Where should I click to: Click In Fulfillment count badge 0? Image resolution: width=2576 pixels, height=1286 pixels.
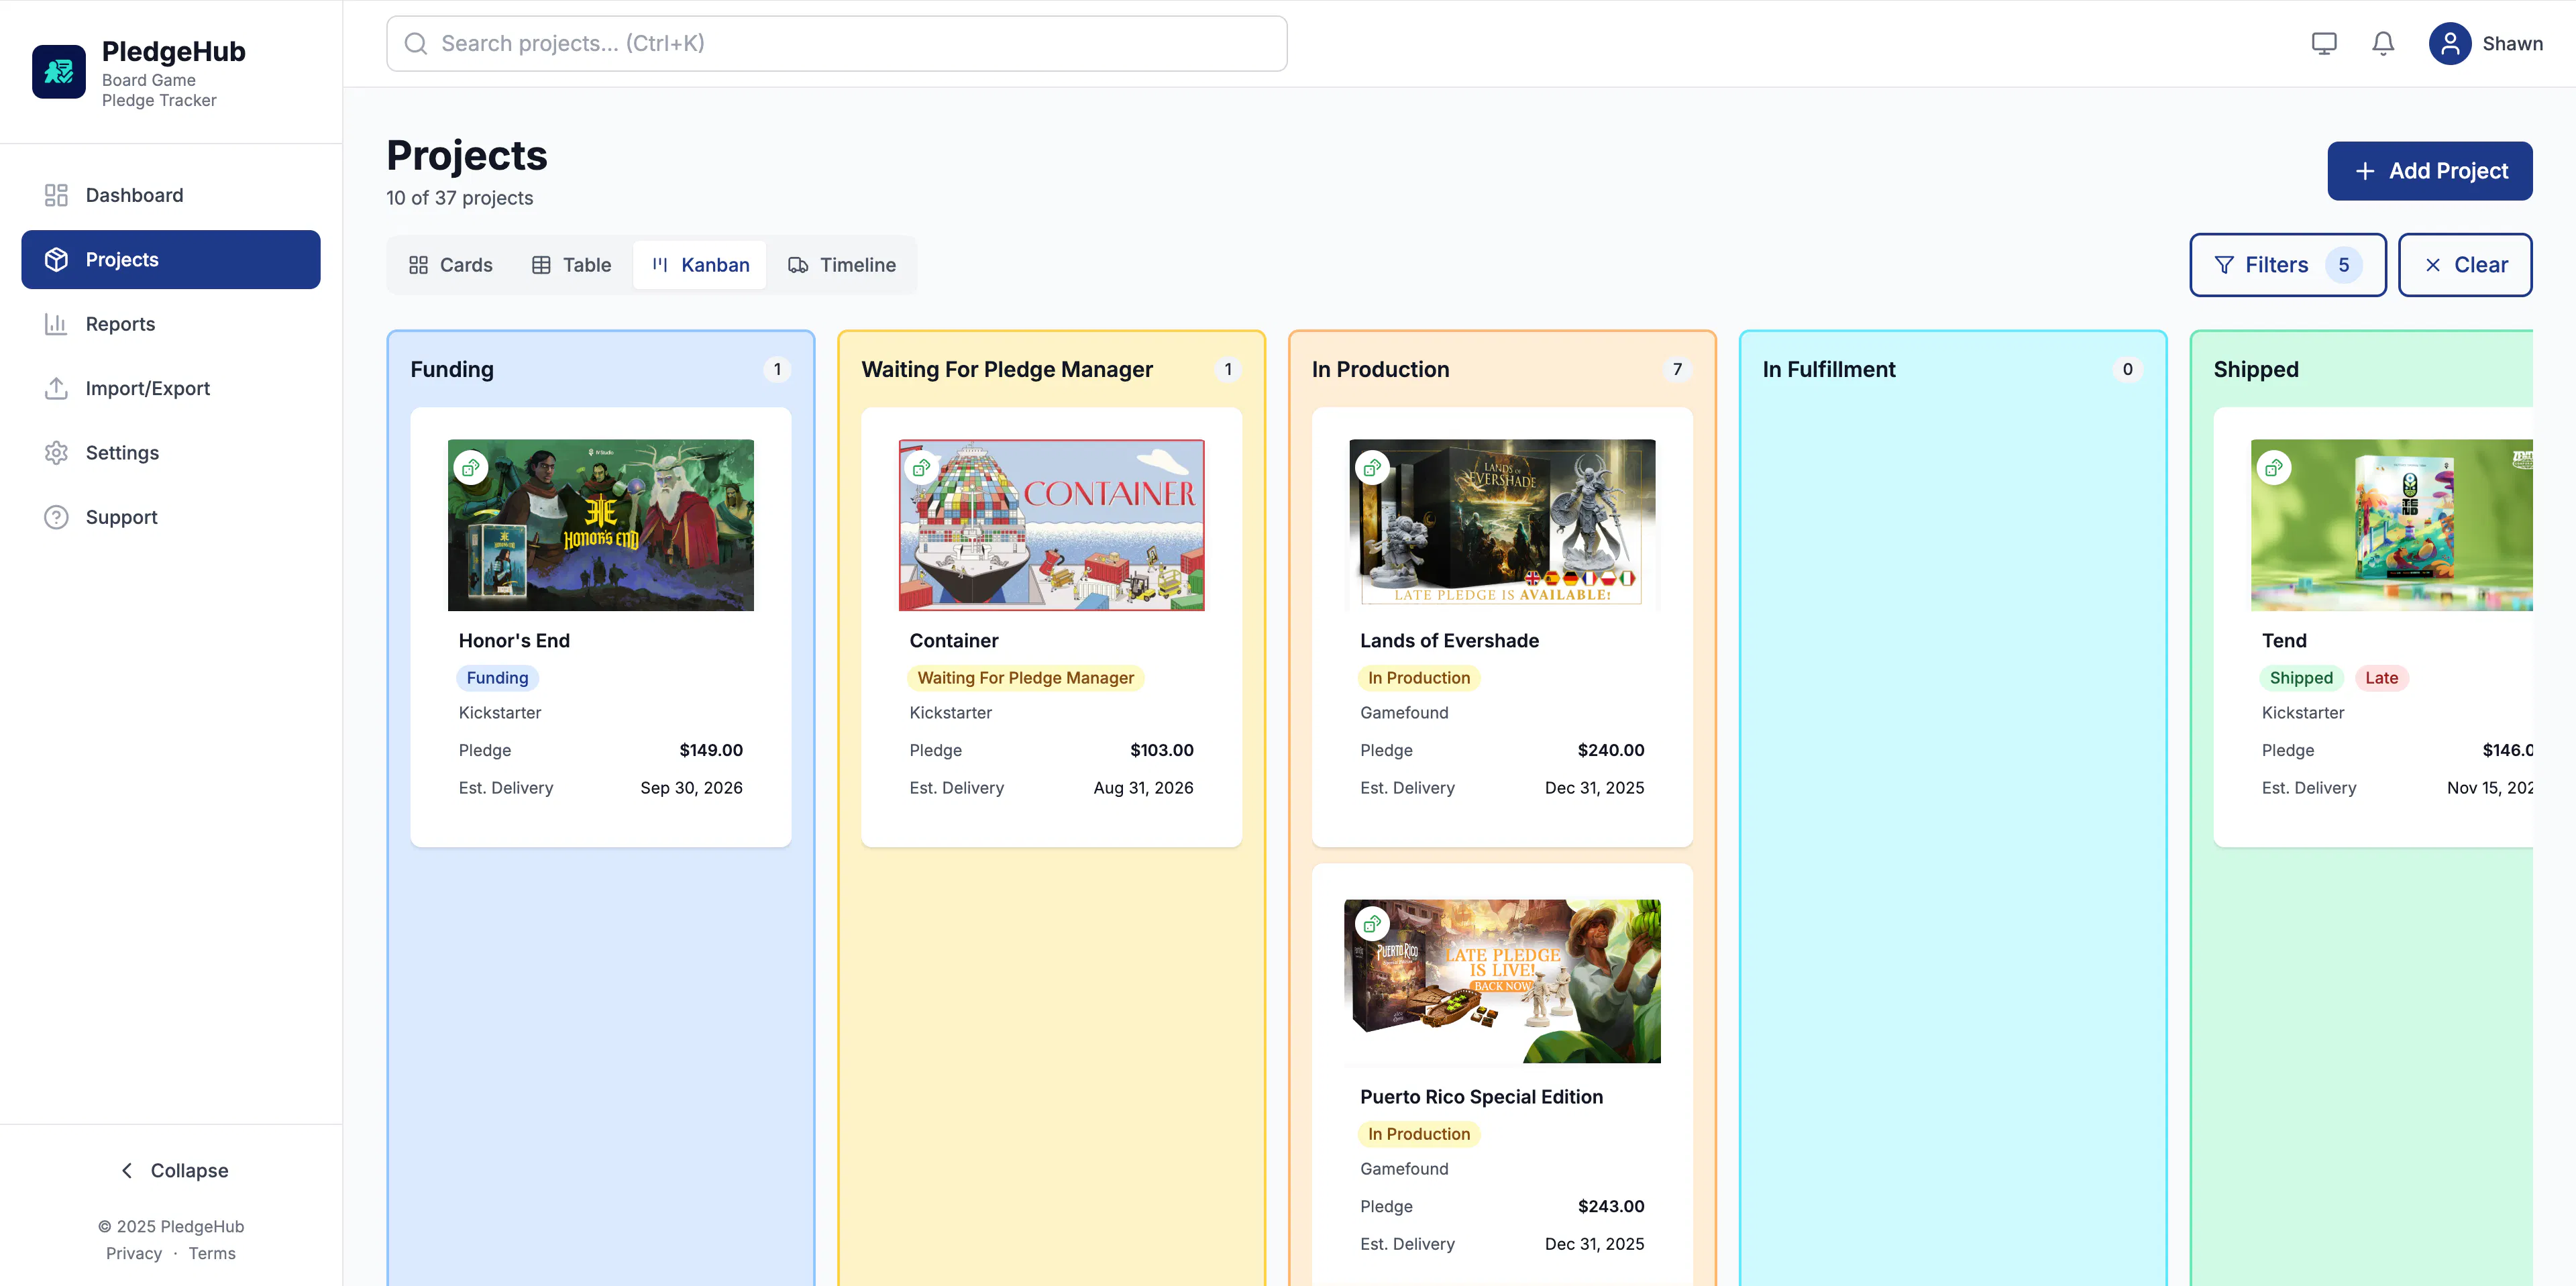pyautogui.click(x=2127, y=370)
